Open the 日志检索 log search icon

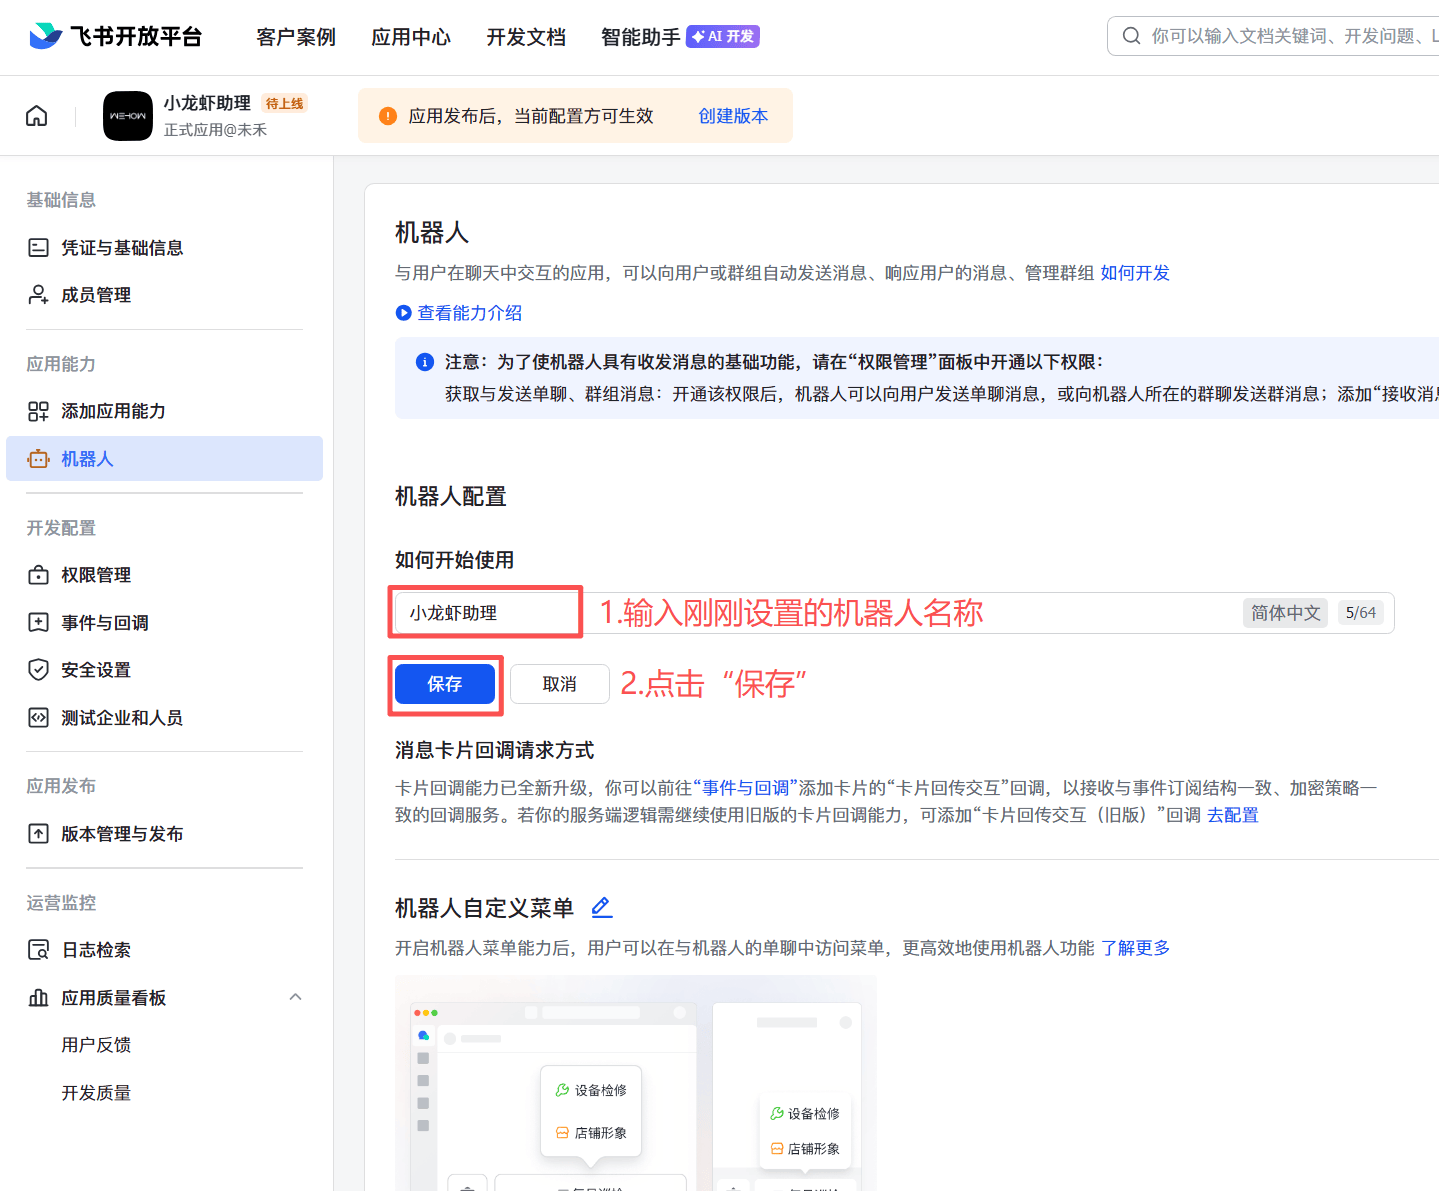point(38,949)
